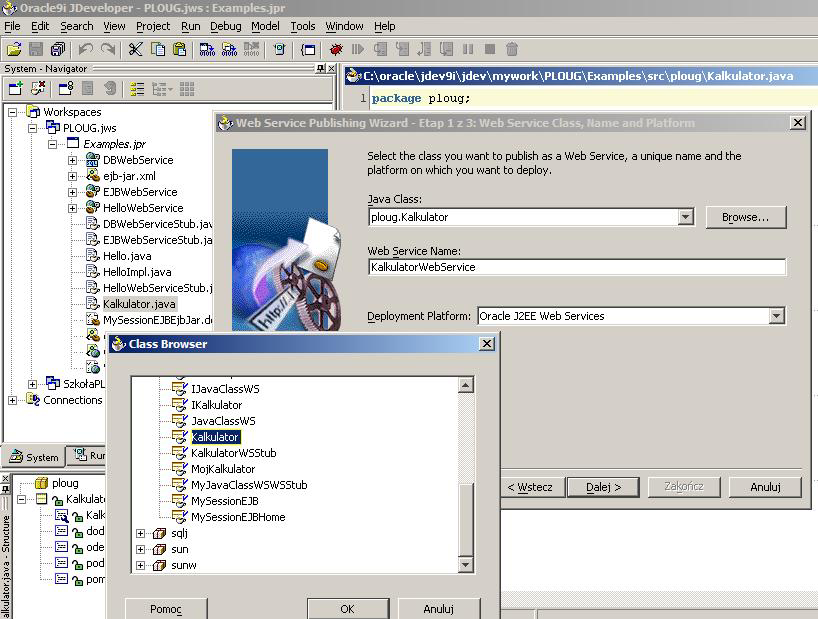
Task: Click the Copy toolbar icon
Action: pyautogui.click(x=158, y=49)
